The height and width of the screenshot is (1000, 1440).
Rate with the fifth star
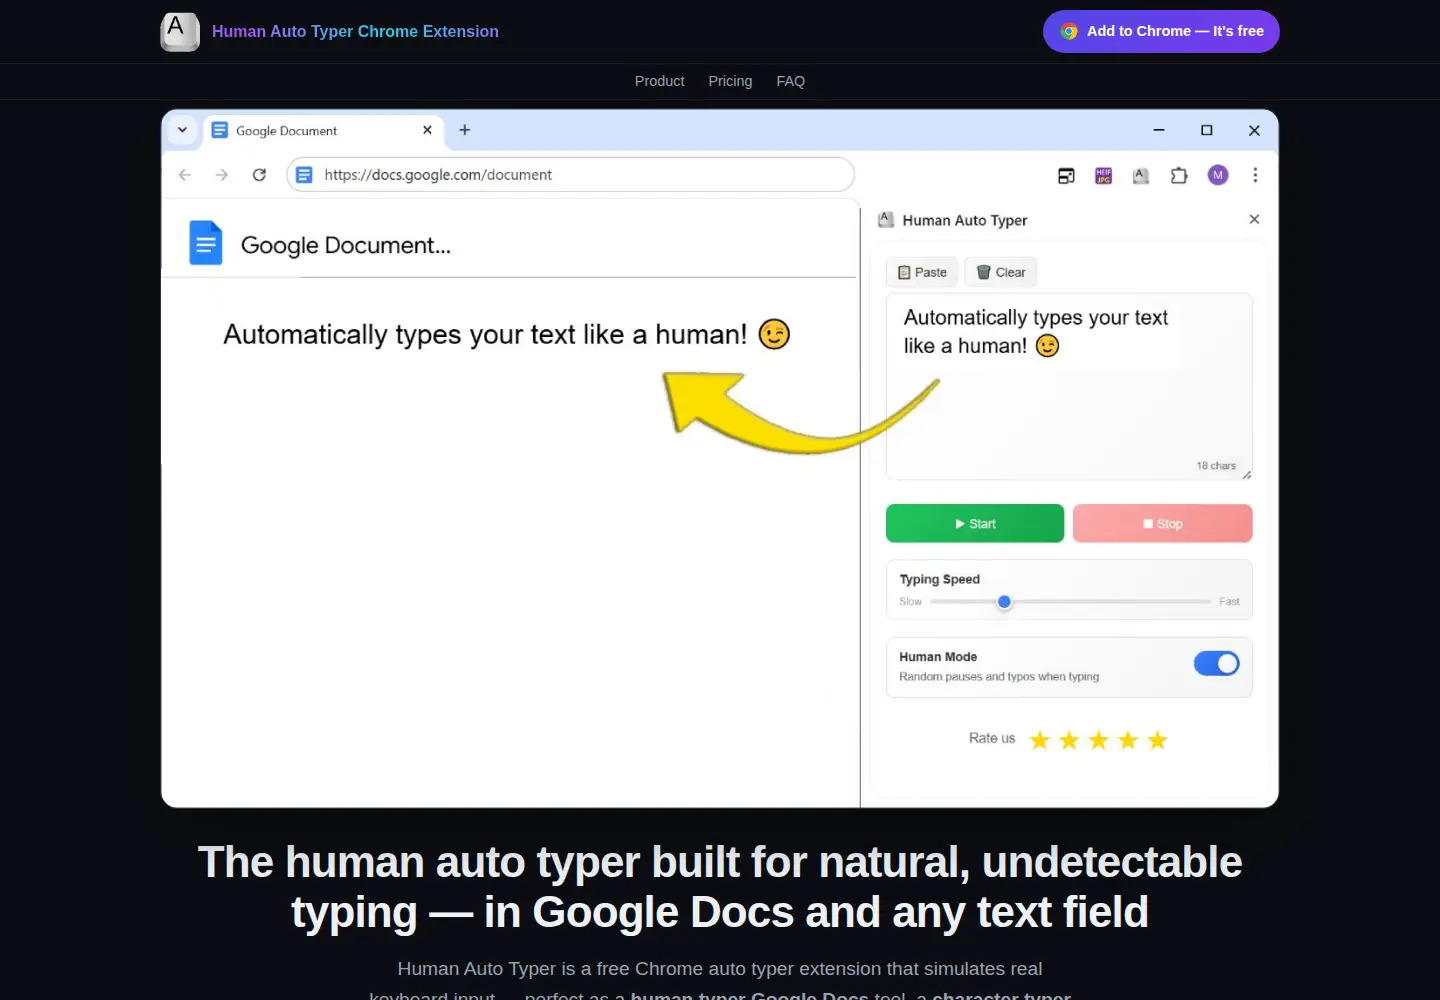[1158, 740]
